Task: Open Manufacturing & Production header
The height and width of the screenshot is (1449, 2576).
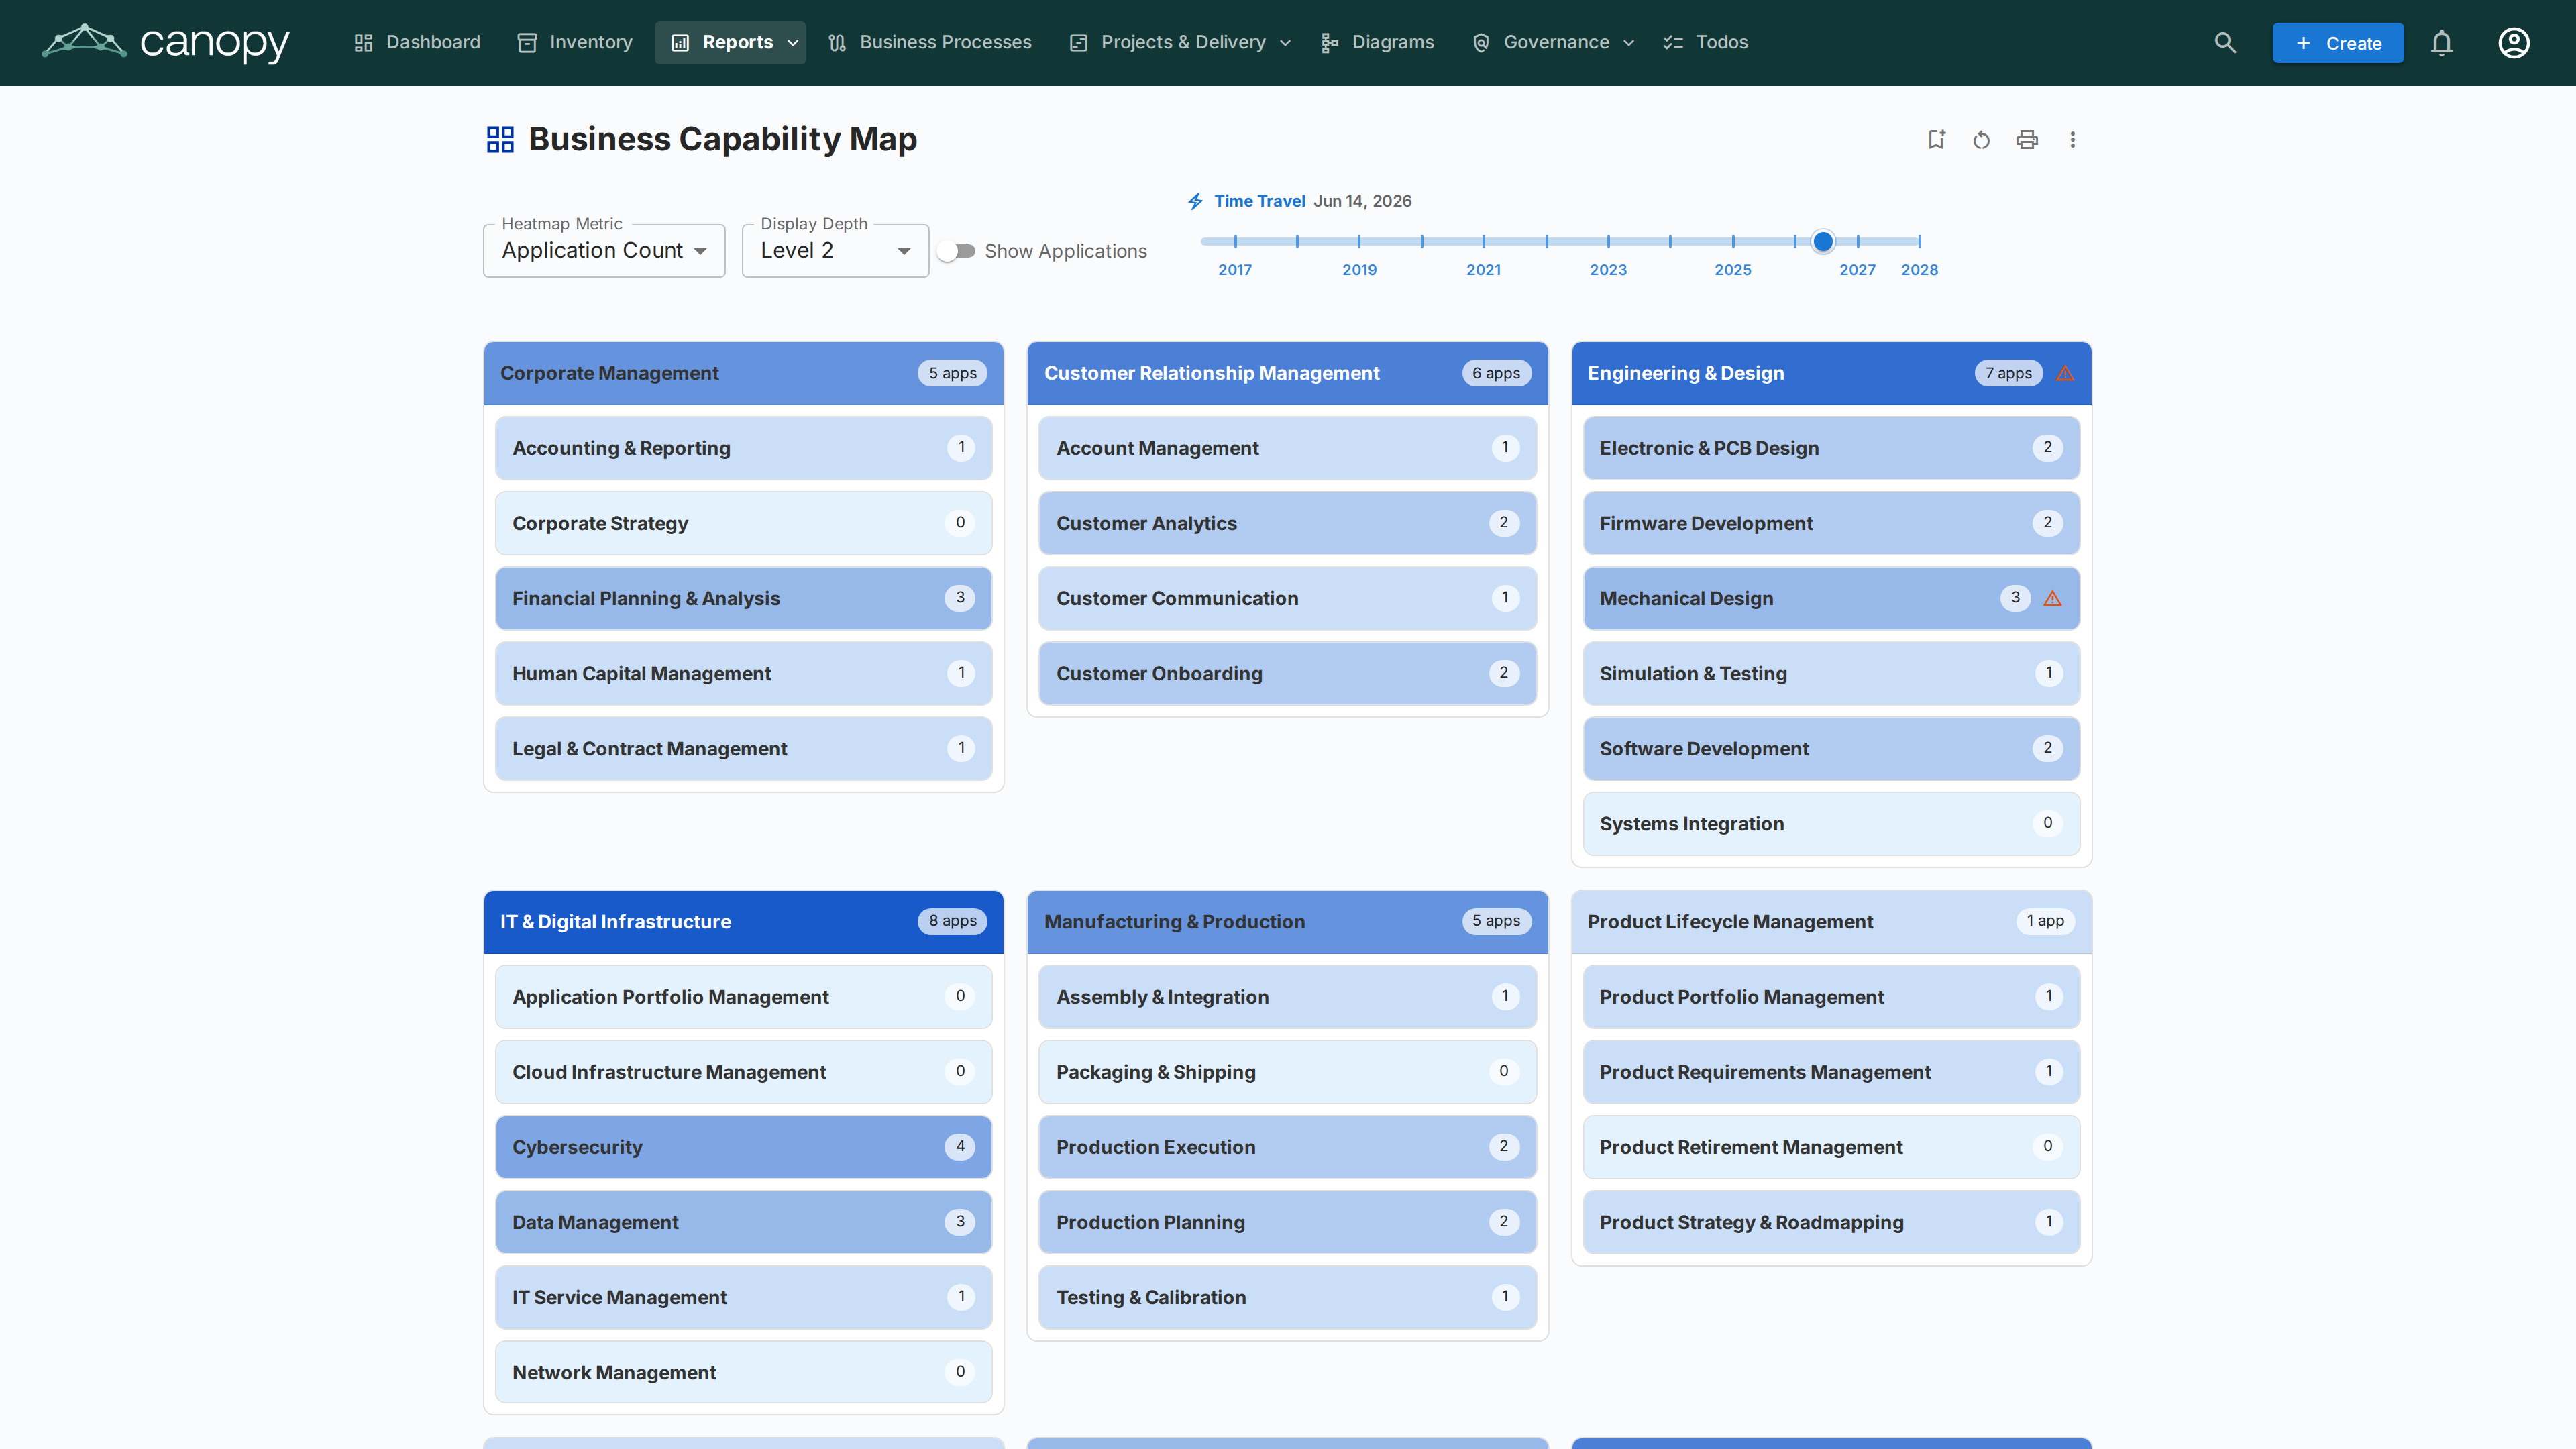Action: click(1288, 922)
